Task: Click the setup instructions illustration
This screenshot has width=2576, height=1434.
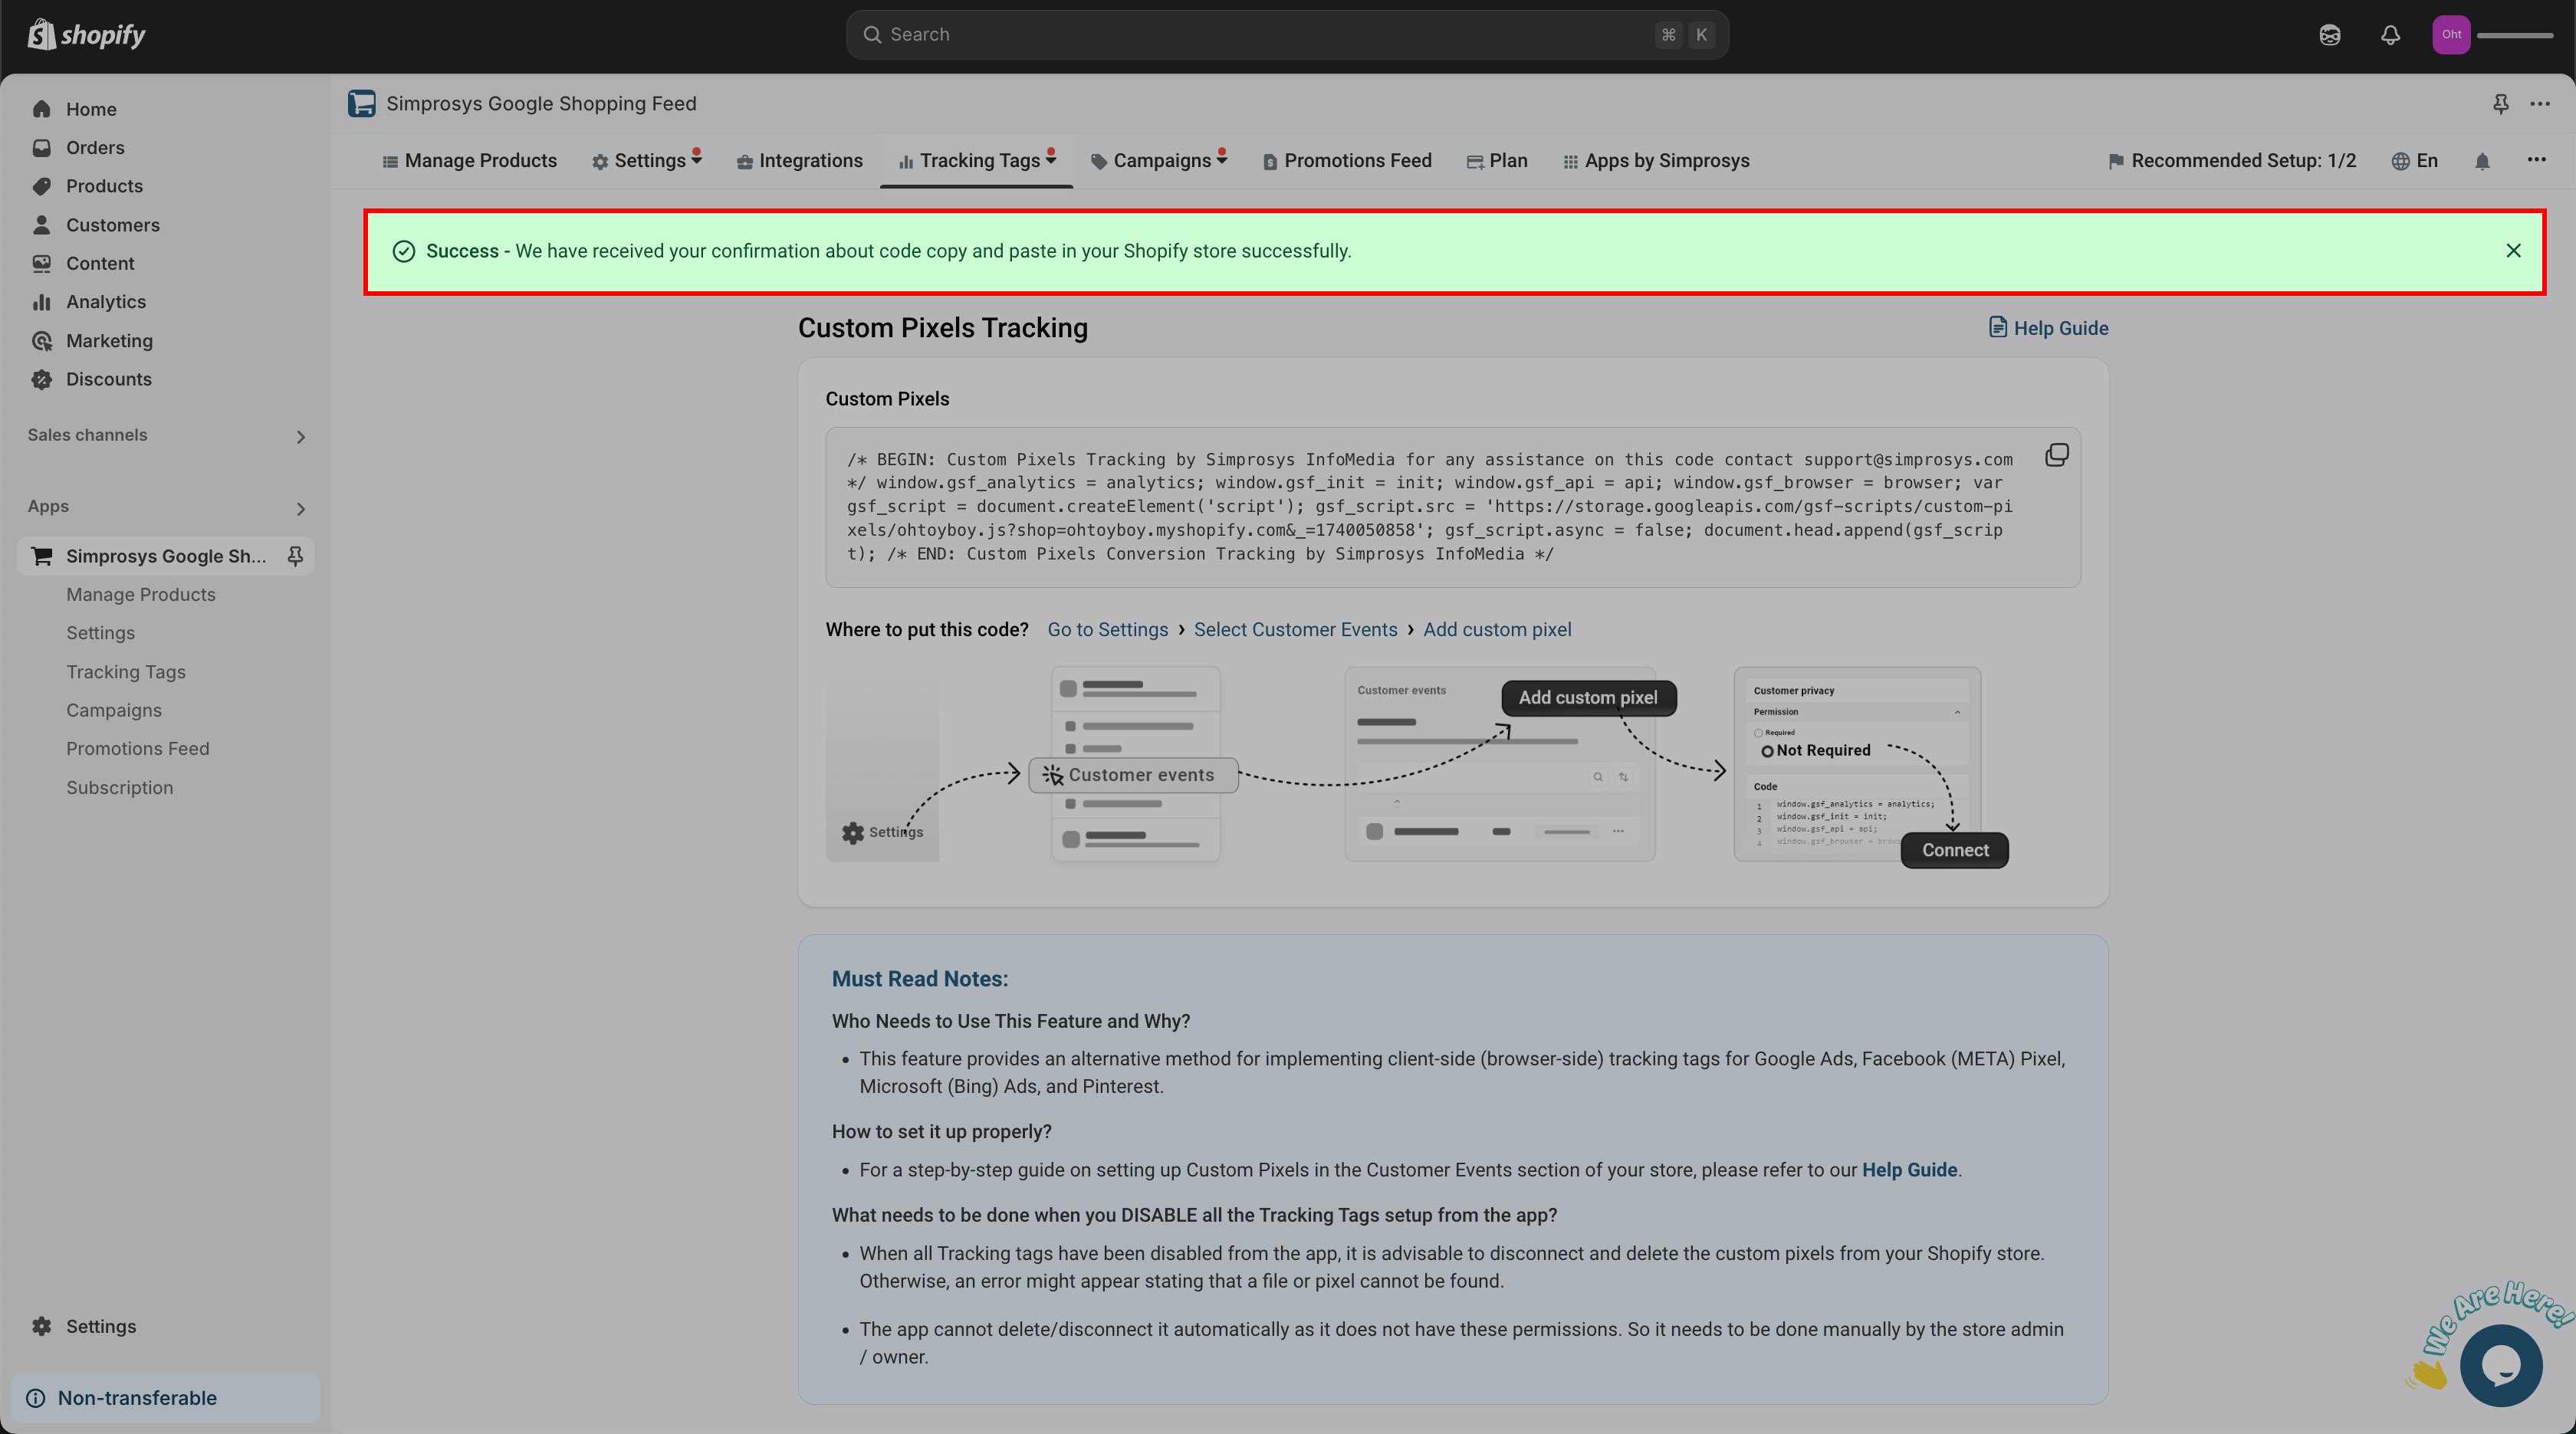Action: 1417,766
